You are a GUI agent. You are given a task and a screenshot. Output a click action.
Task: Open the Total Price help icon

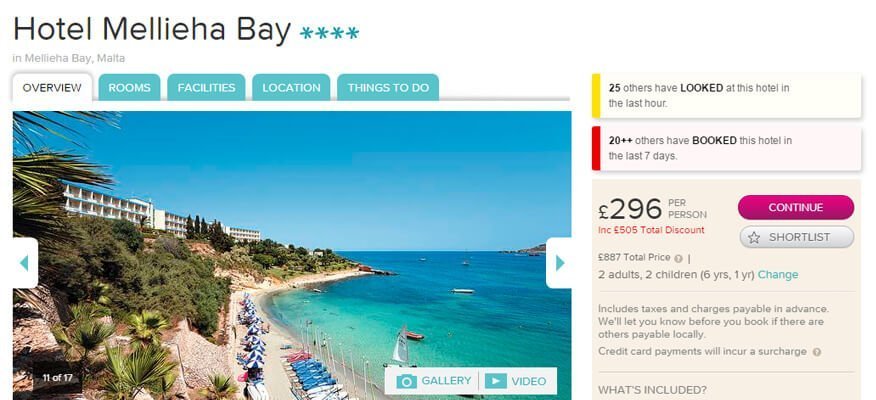678,258
